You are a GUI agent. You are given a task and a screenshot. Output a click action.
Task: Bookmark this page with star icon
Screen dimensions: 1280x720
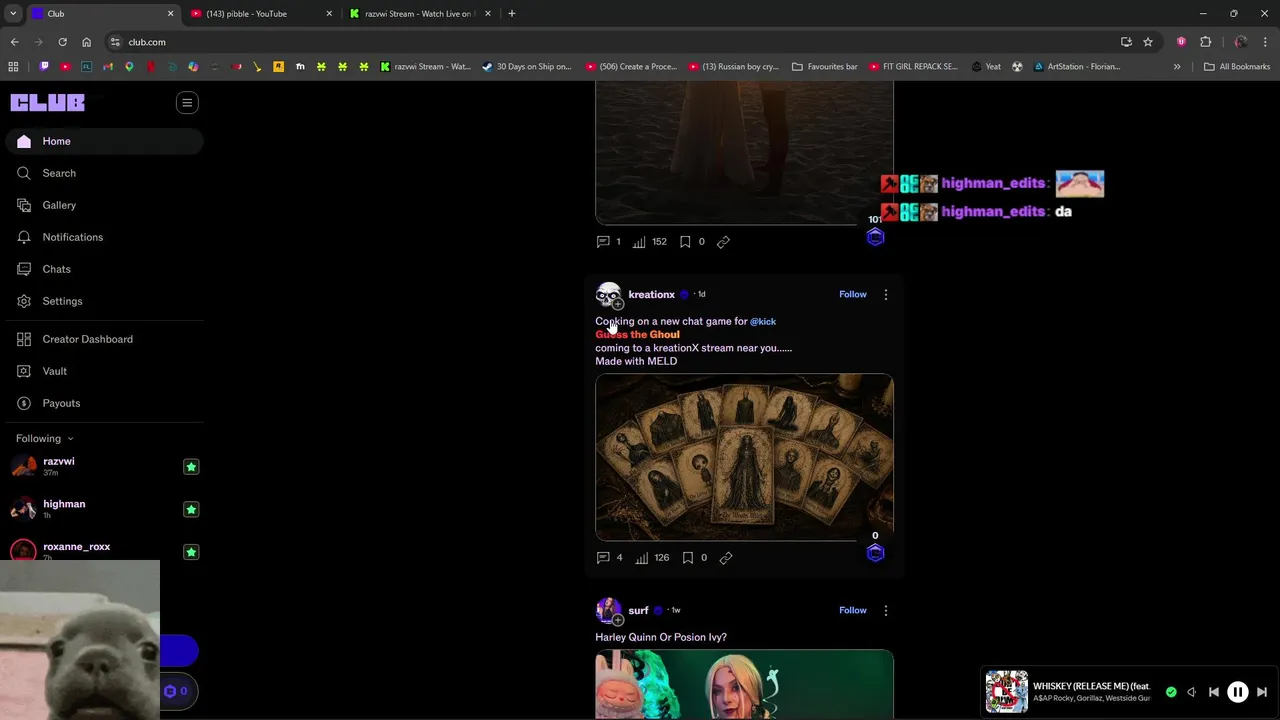[x=1148, y=42]
